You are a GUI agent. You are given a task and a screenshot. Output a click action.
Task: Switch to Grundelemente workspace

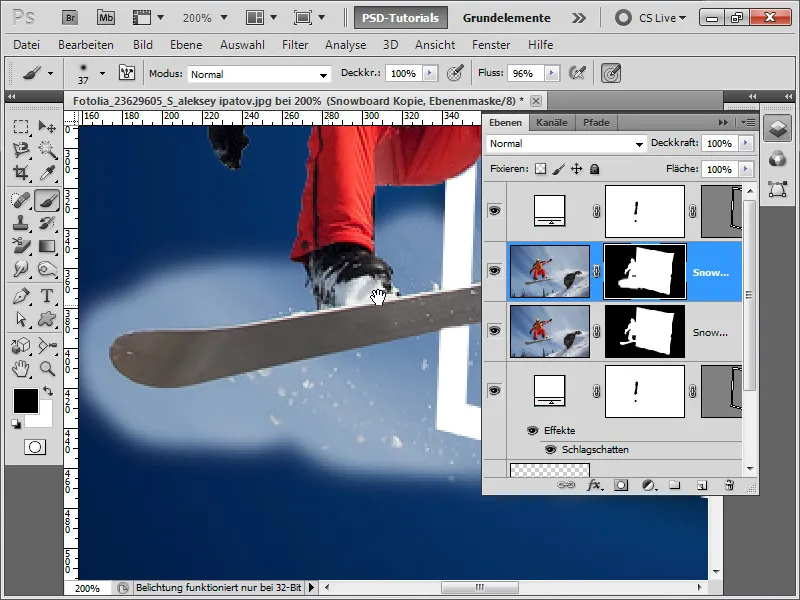(x=507, y=18)
